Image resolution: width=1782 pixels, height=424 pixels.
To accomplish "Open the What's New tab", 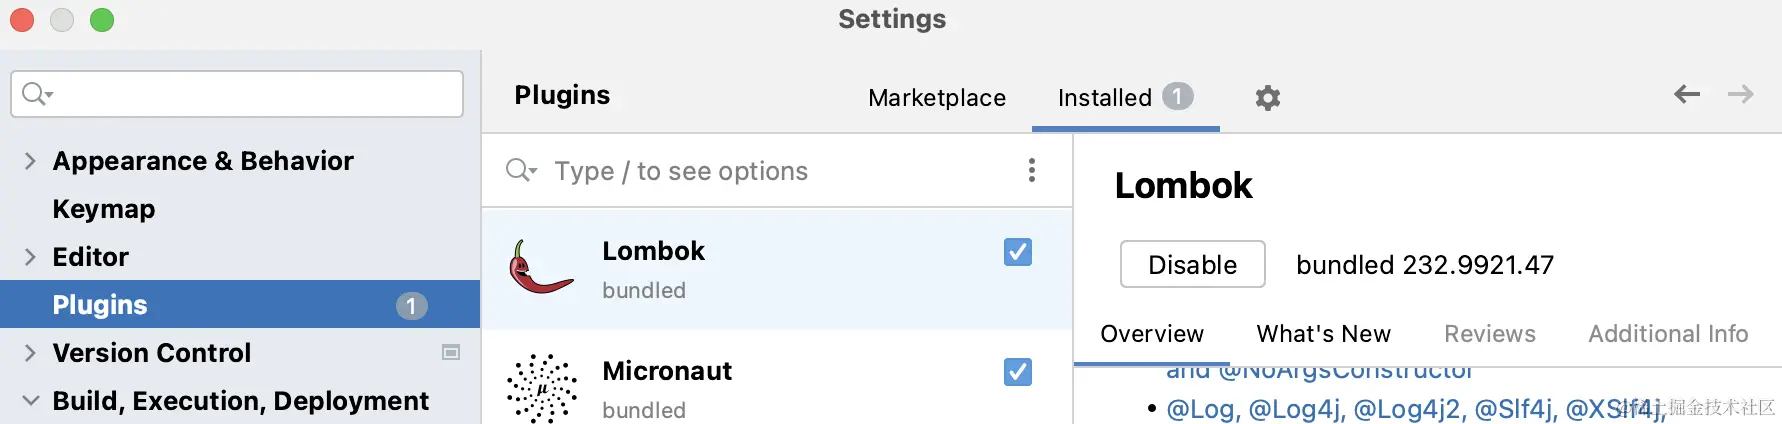I will coord(1323,334).
